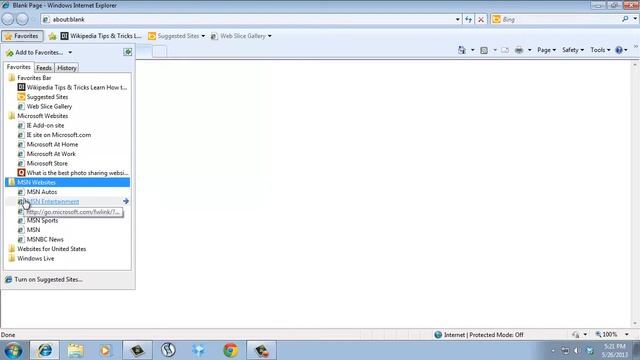Expand the Windows Live folder
Screen dimensions: 640x360
(x=31, y=258)
